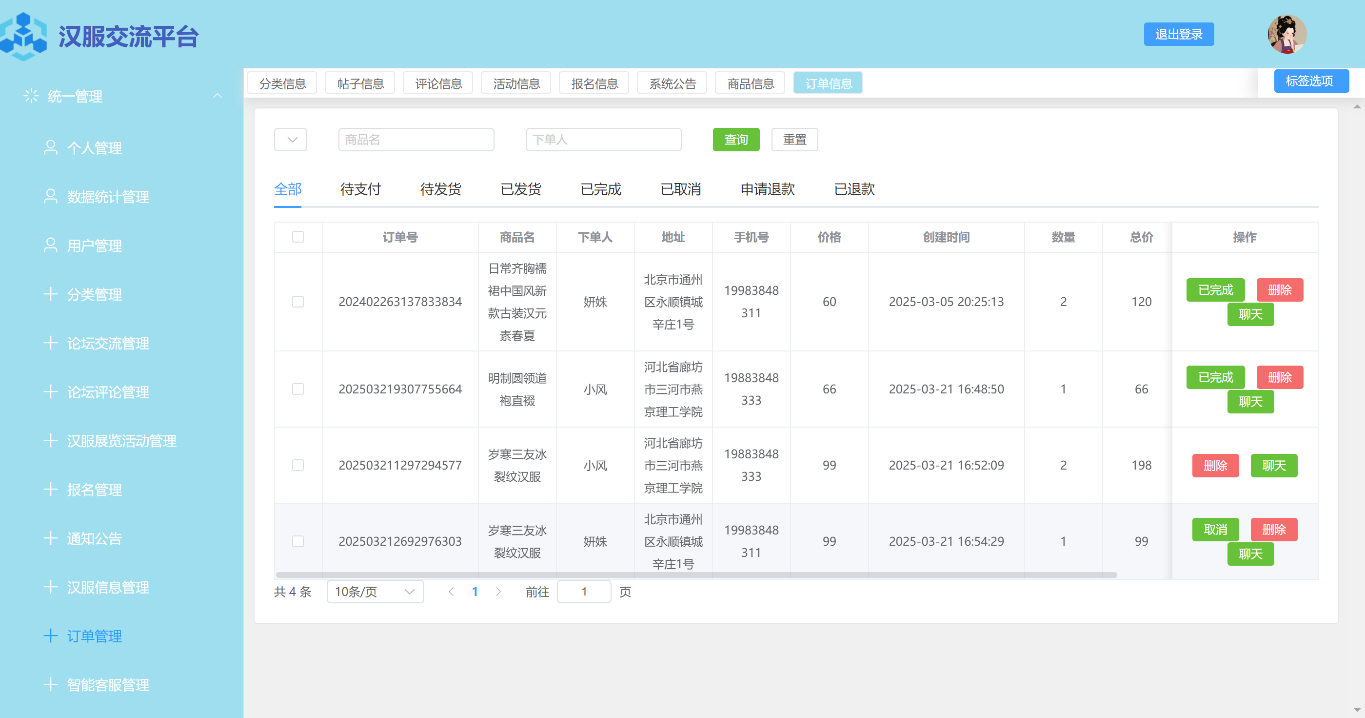
Task: Click the plus icon beside 智能客服管理
Action: [51, 685]
